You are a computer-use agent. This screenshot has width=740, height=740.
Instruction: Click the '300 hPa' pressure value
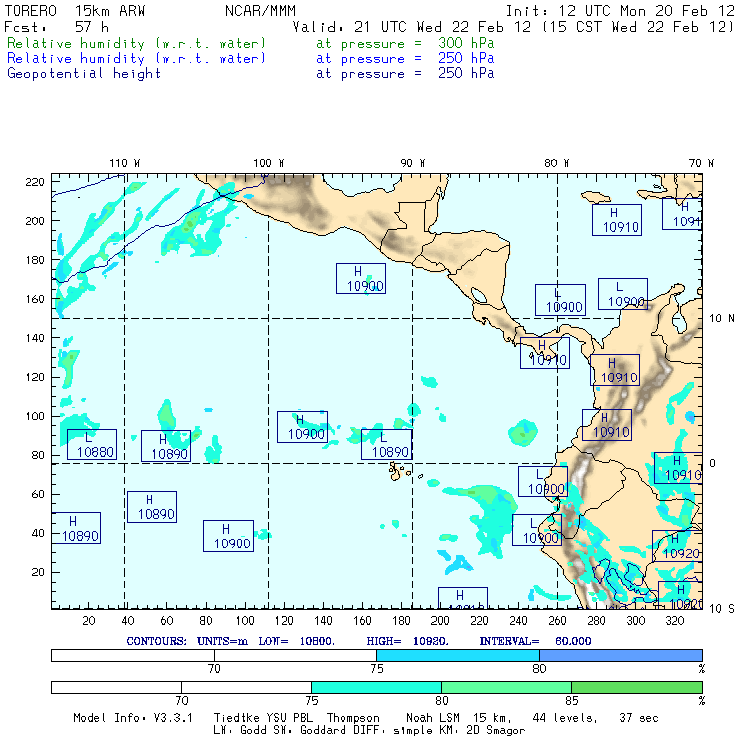tap(466, 43)
